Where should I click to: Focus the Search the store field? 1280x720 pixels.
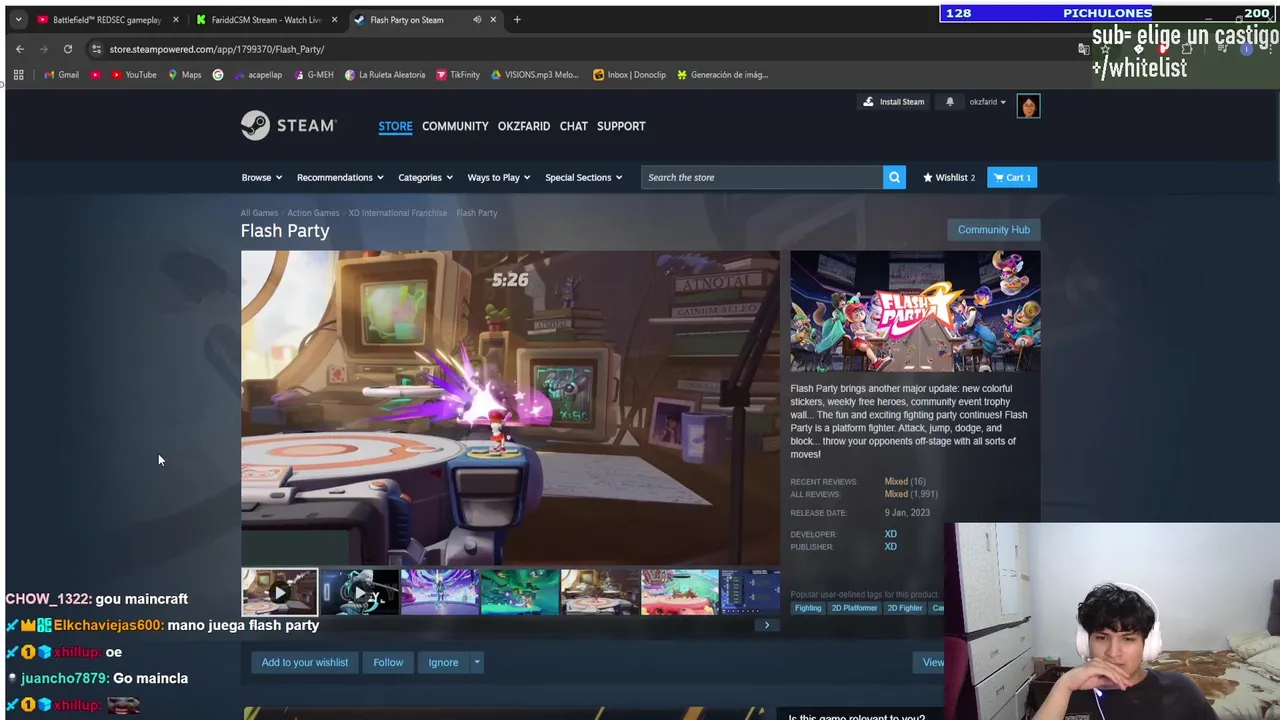coord(762,177)
